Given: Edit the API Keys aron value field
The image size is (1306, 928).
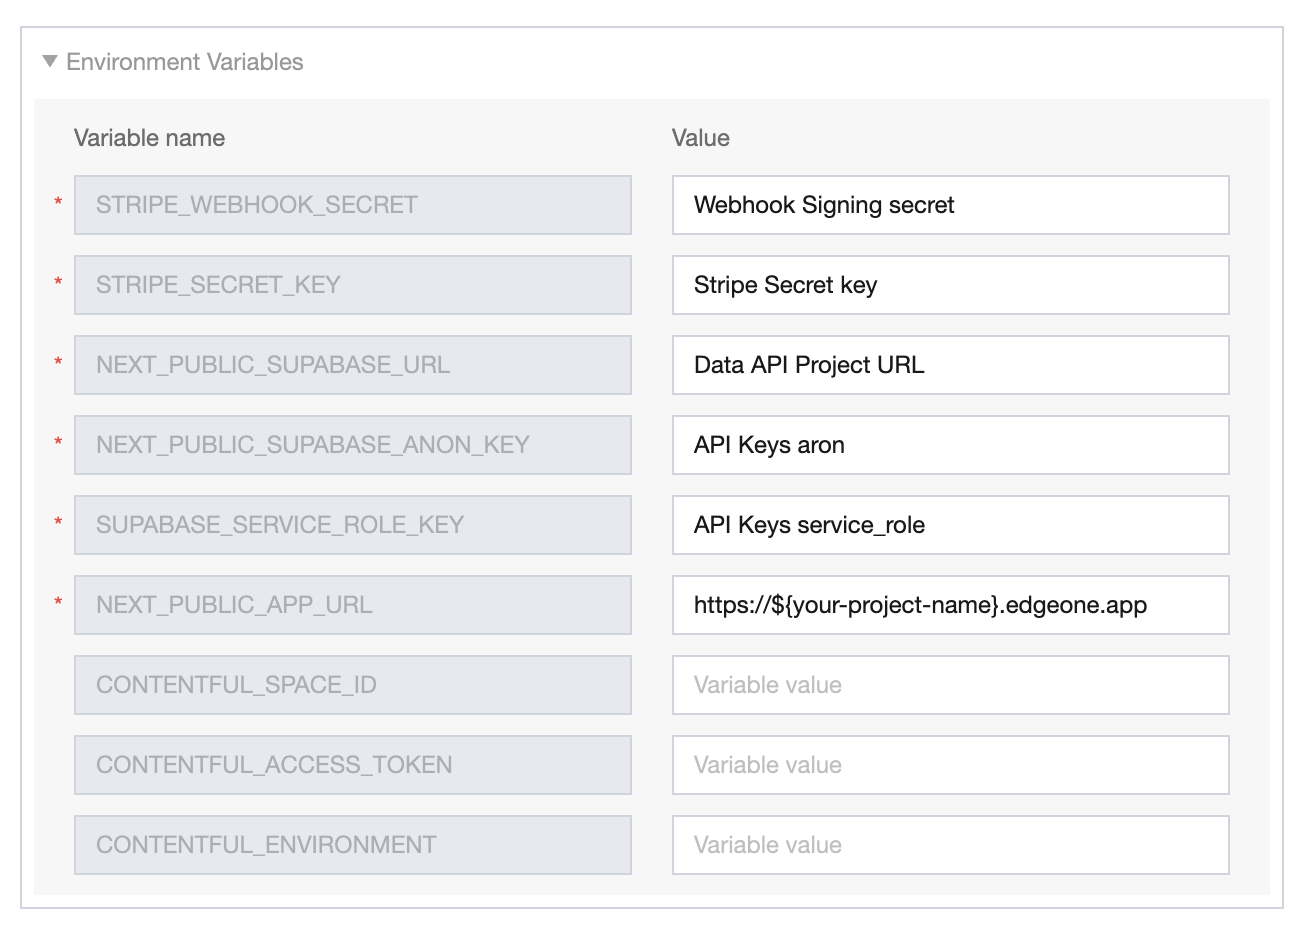Looking at the screenshot, I should pos(950,445).
